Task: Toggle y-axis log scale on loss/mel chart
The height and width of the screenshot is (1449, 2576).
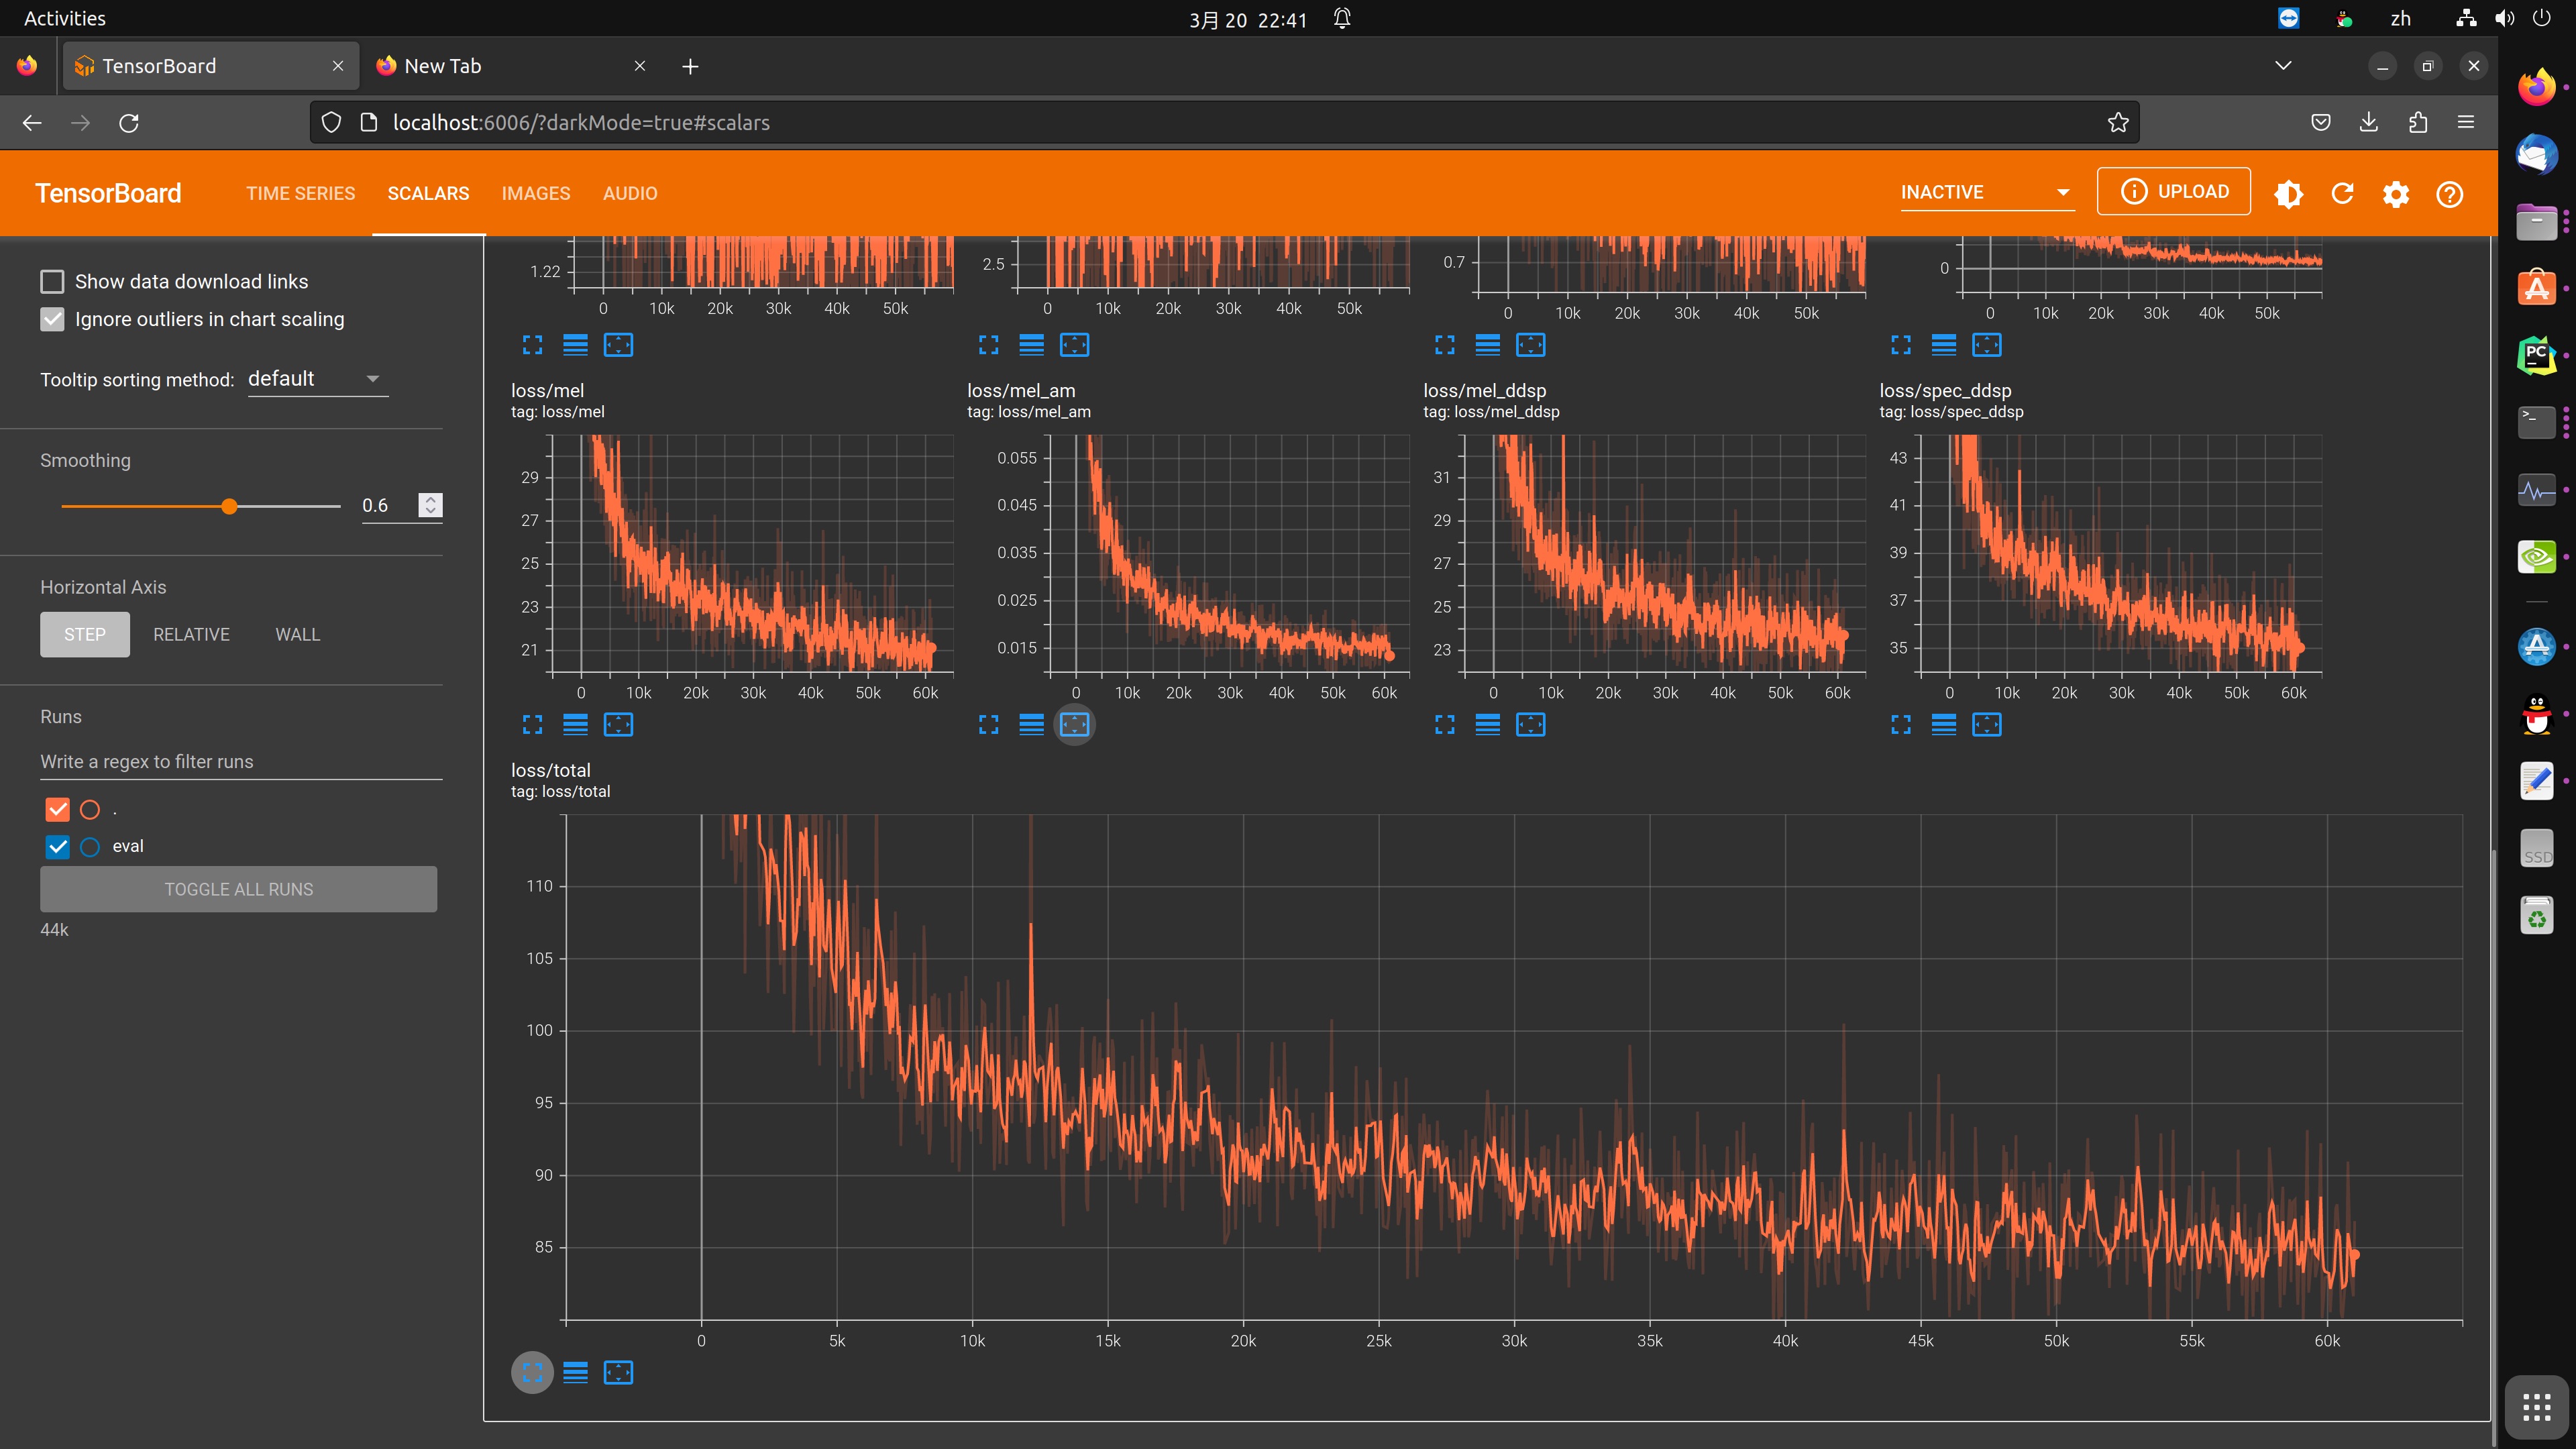Action: coord(575,724)
